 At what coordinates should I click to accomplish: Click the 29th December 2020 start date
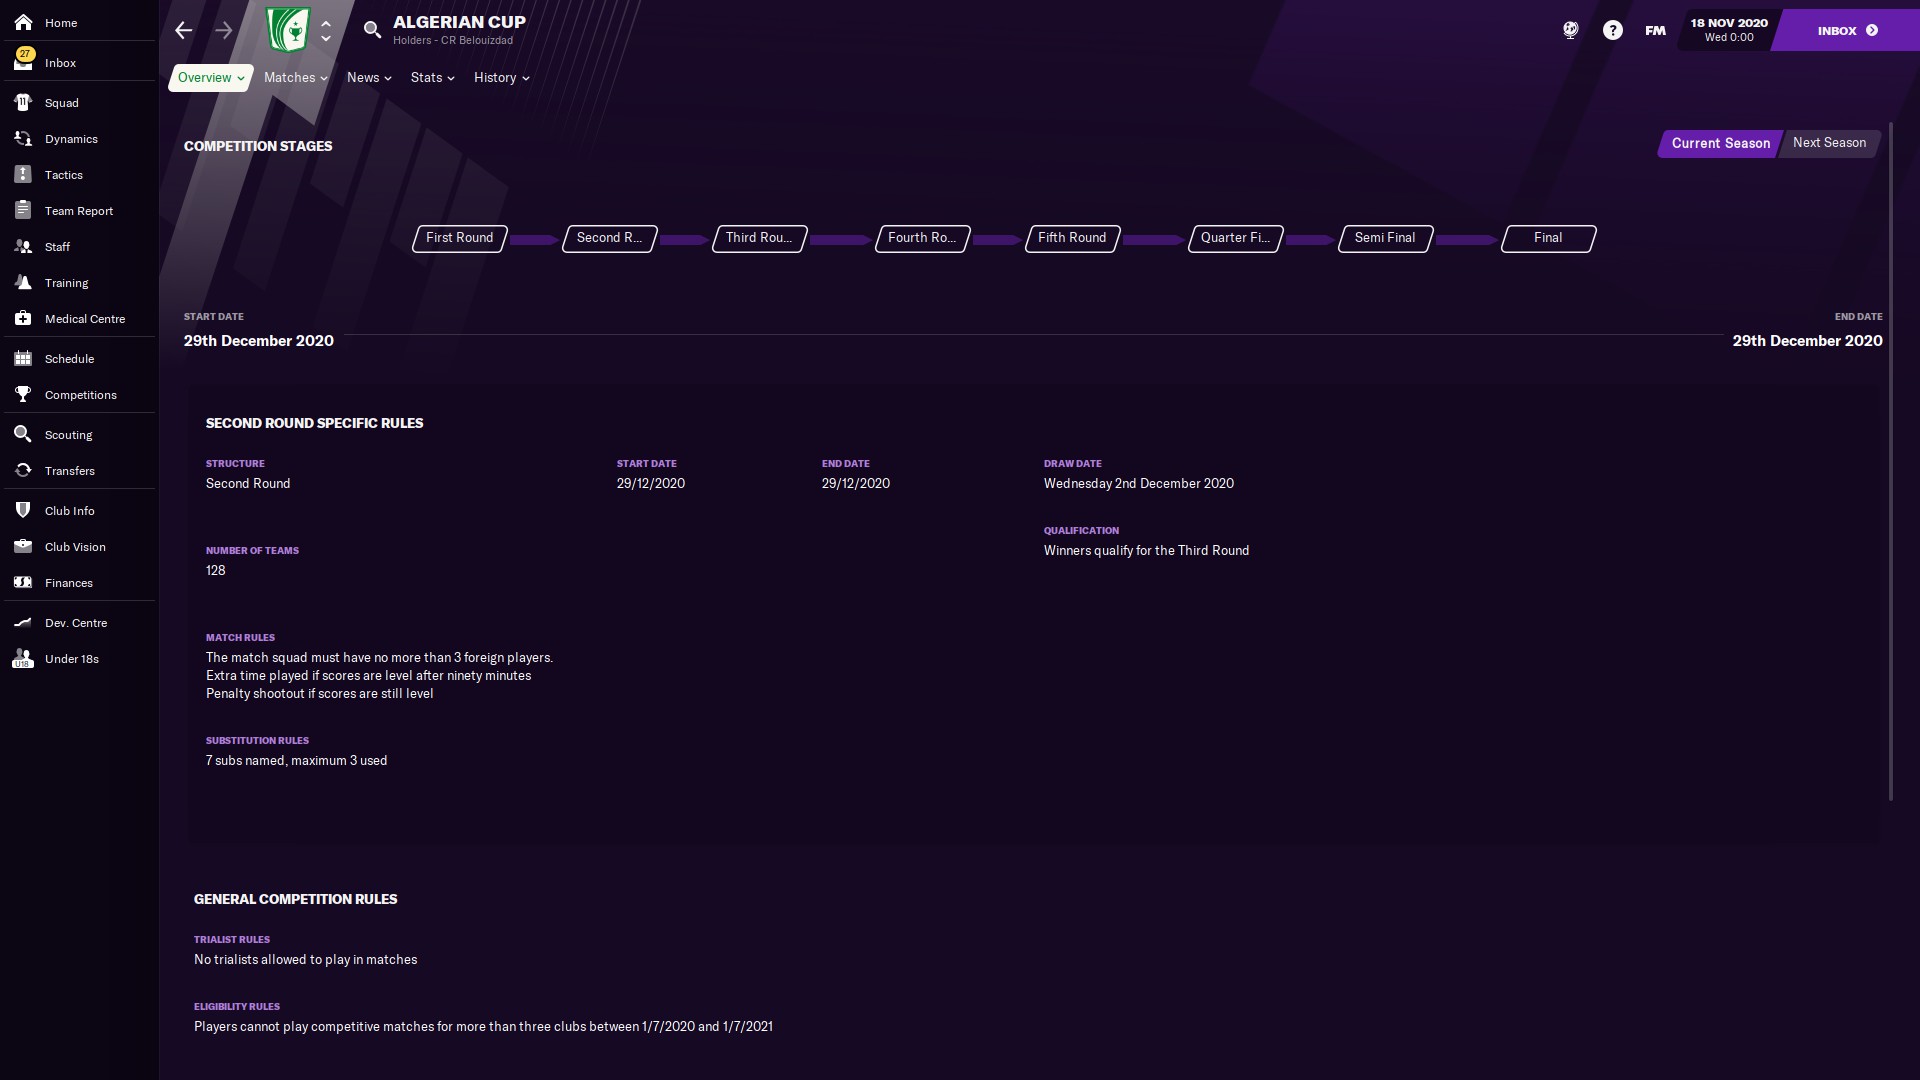pos(259,341)
